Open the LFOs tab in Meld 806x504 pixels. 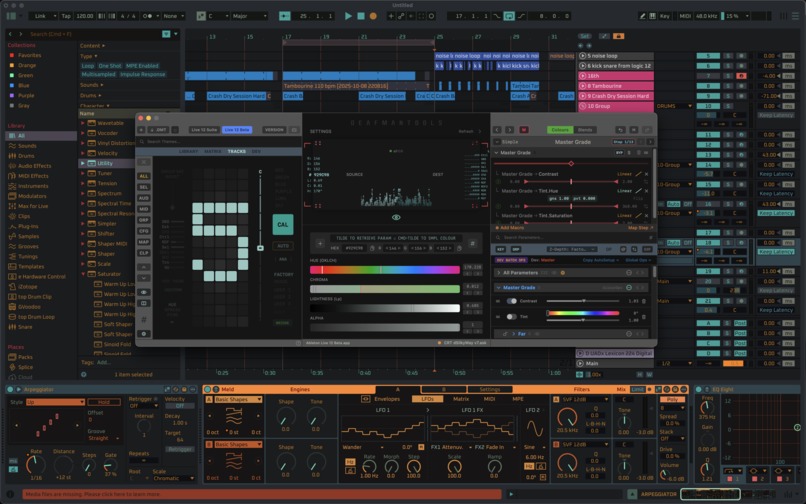coord(427,399)
